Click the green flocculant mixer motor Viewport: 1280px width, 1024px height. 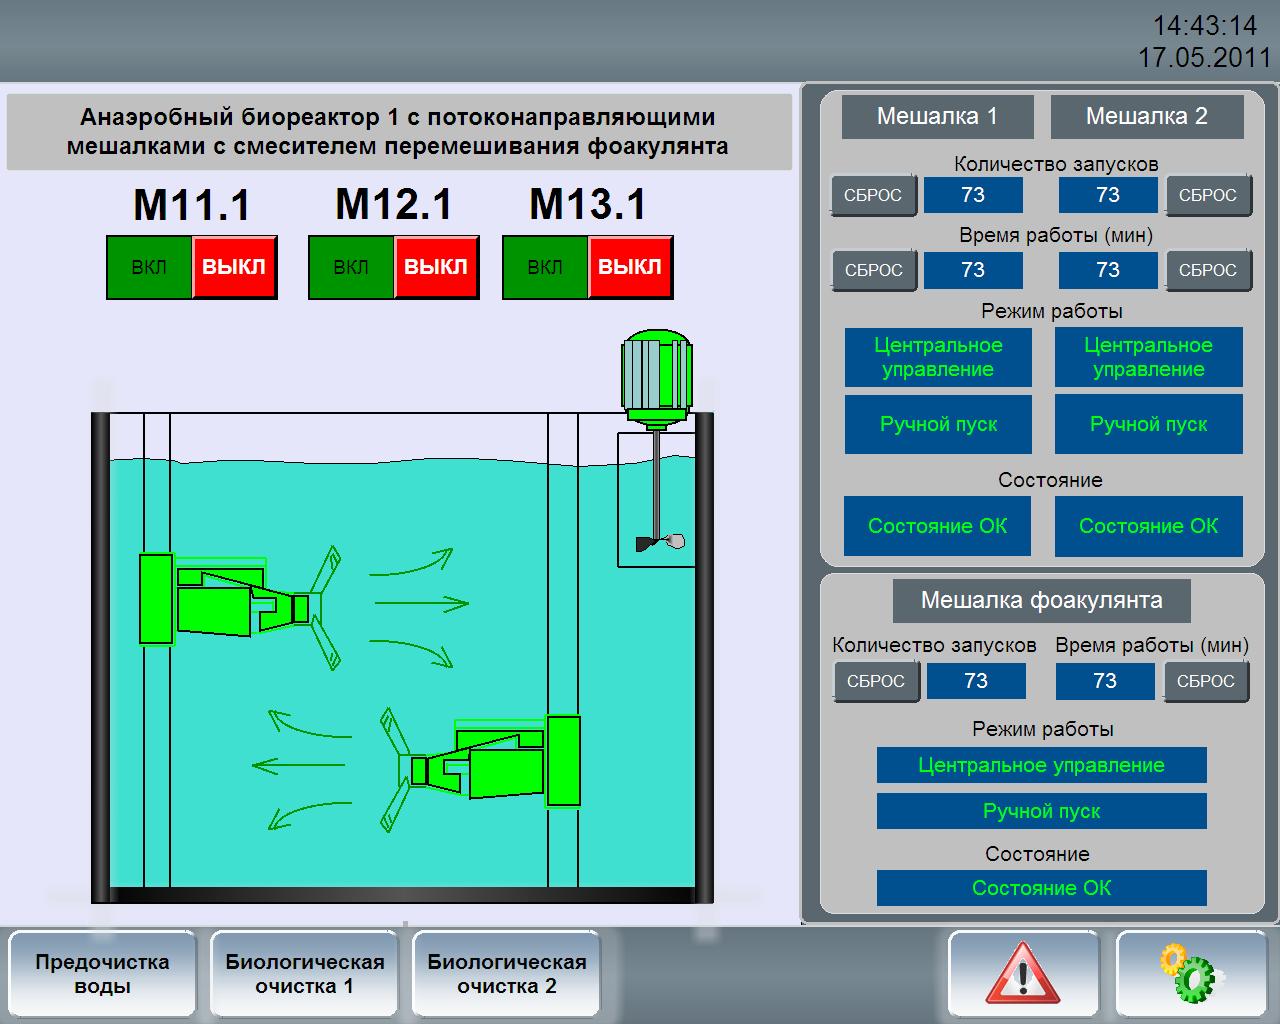click(656, 375)
